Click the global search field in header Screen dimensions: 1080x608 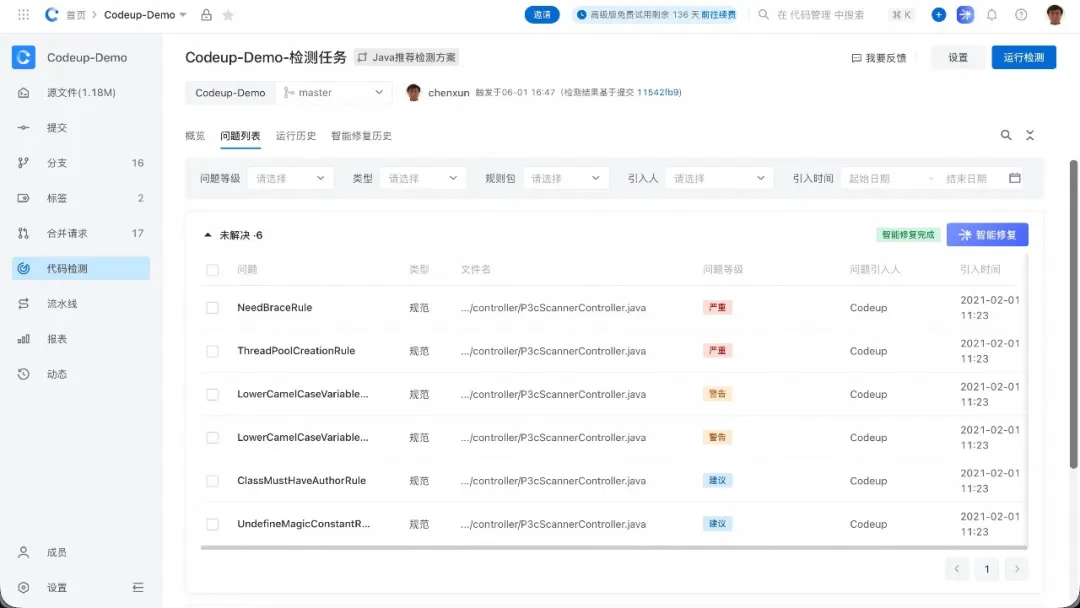click(x=820, y=14)
